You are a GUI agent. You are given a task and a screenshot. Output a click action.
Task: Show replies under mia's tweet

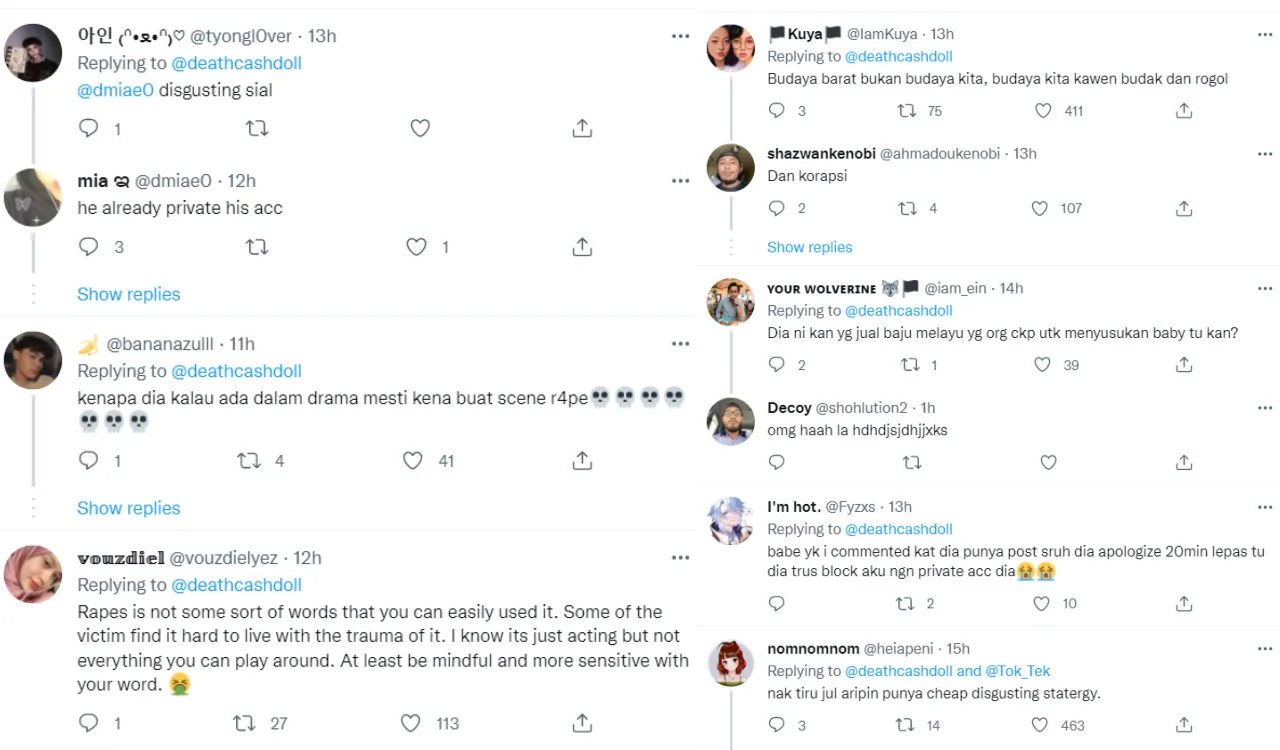pos(129,294)
